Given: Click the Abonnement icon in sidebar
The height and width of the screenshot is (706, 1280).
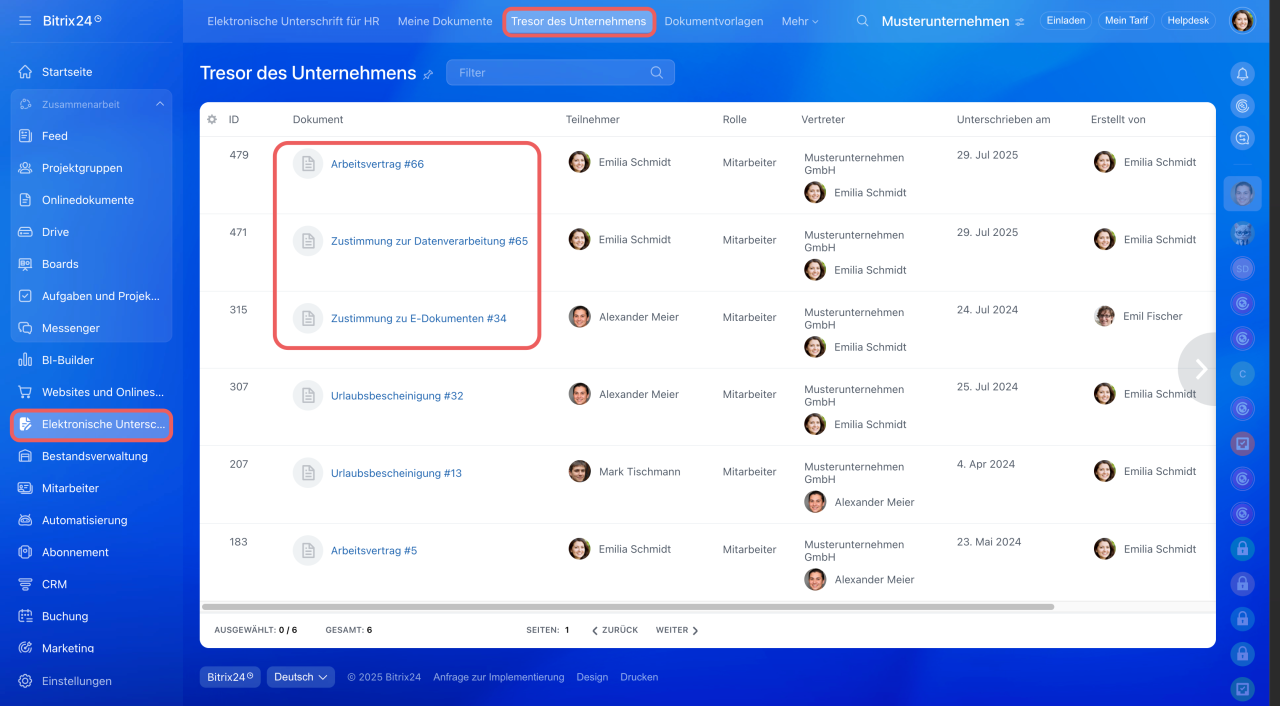Looking at the screenshot, I should 26,552.
